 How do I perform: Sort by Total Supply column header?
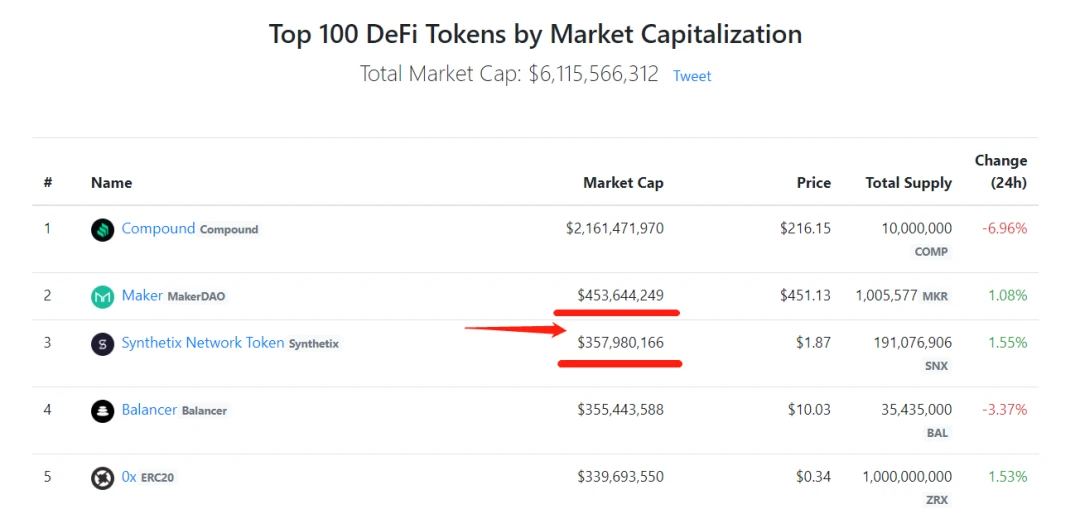tap(908, 183)
